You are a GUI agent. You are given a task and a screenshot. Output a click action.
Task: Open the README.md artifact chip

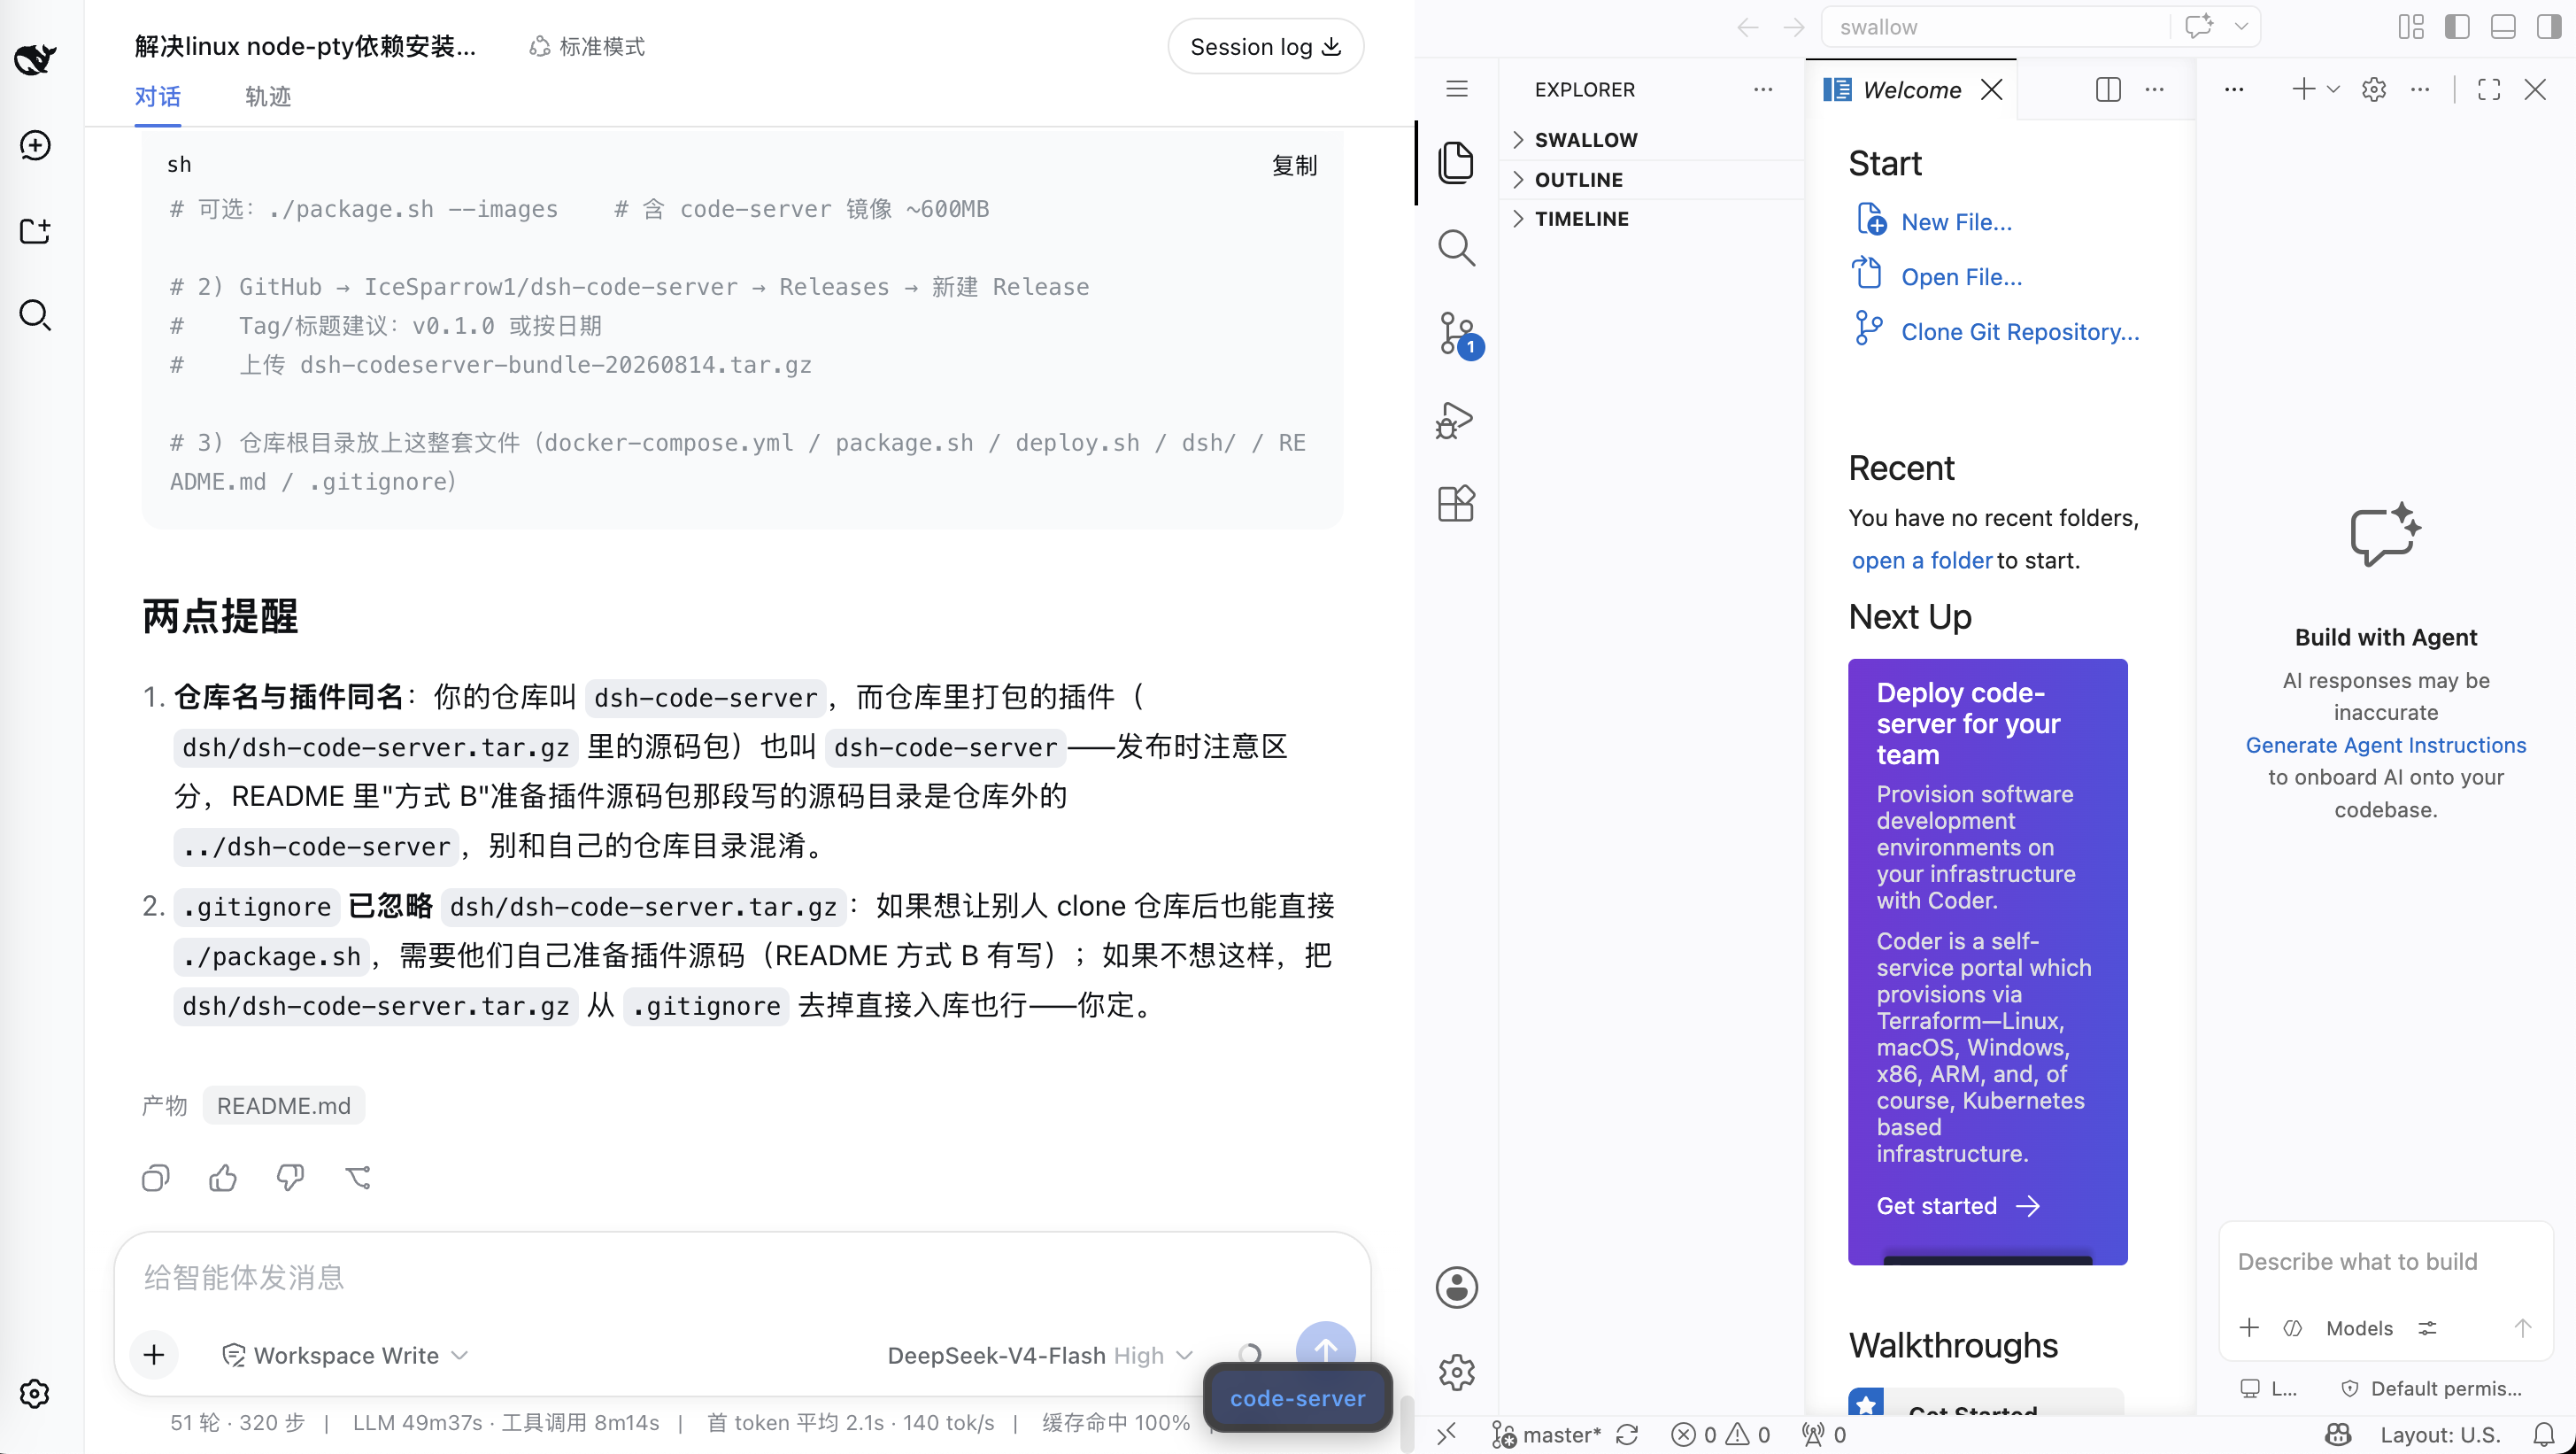click(x=284, y=1105)
